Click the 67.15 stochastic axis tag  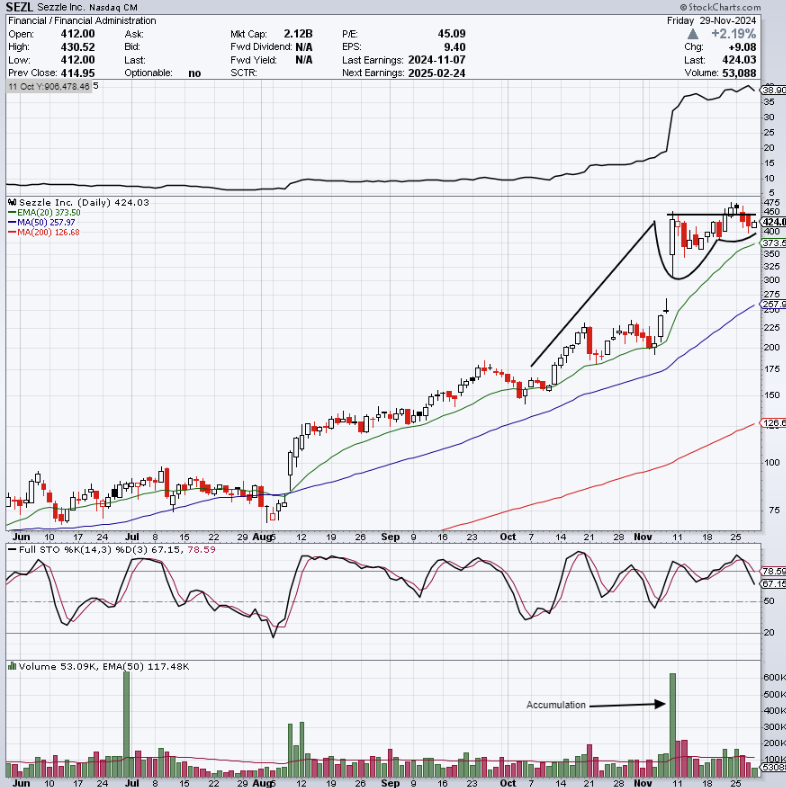[773, 584]
